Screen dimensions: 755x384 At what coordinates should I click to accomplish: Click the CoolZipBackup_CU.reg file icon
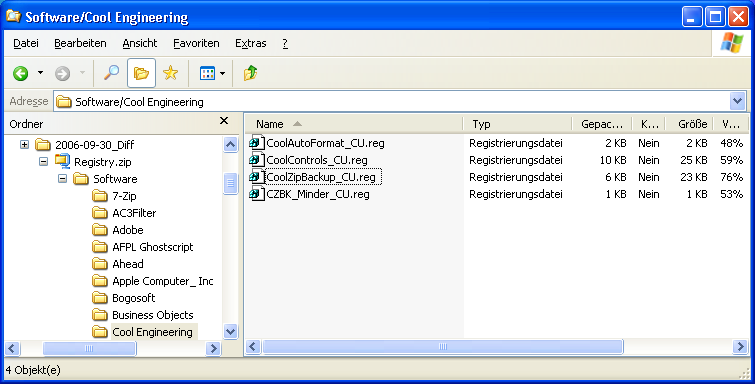pos(256,177)
